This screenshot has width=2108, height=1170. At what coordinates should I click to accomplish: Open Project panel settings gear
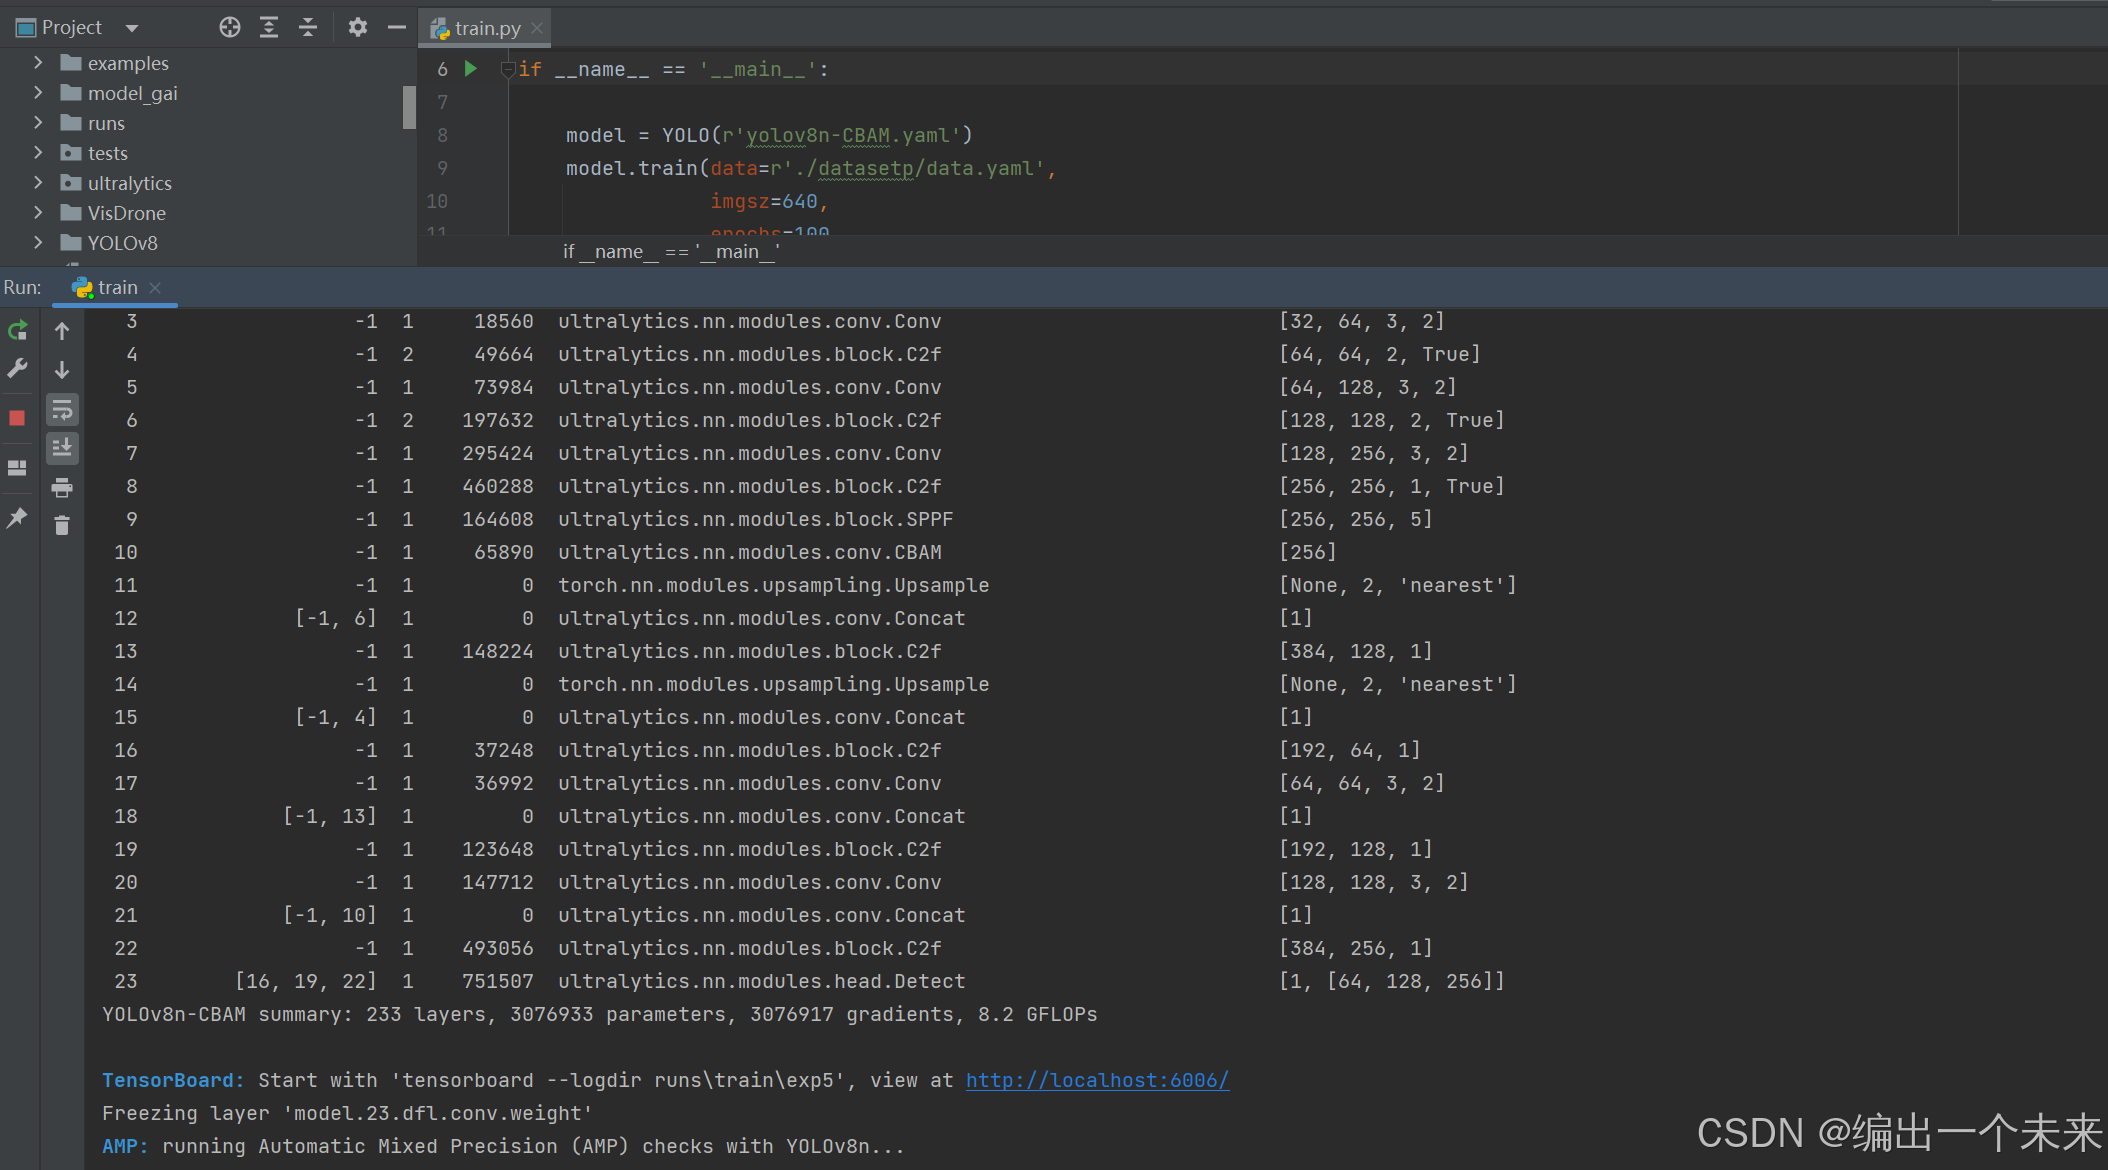pyautogui.click(x=357, y=28)
